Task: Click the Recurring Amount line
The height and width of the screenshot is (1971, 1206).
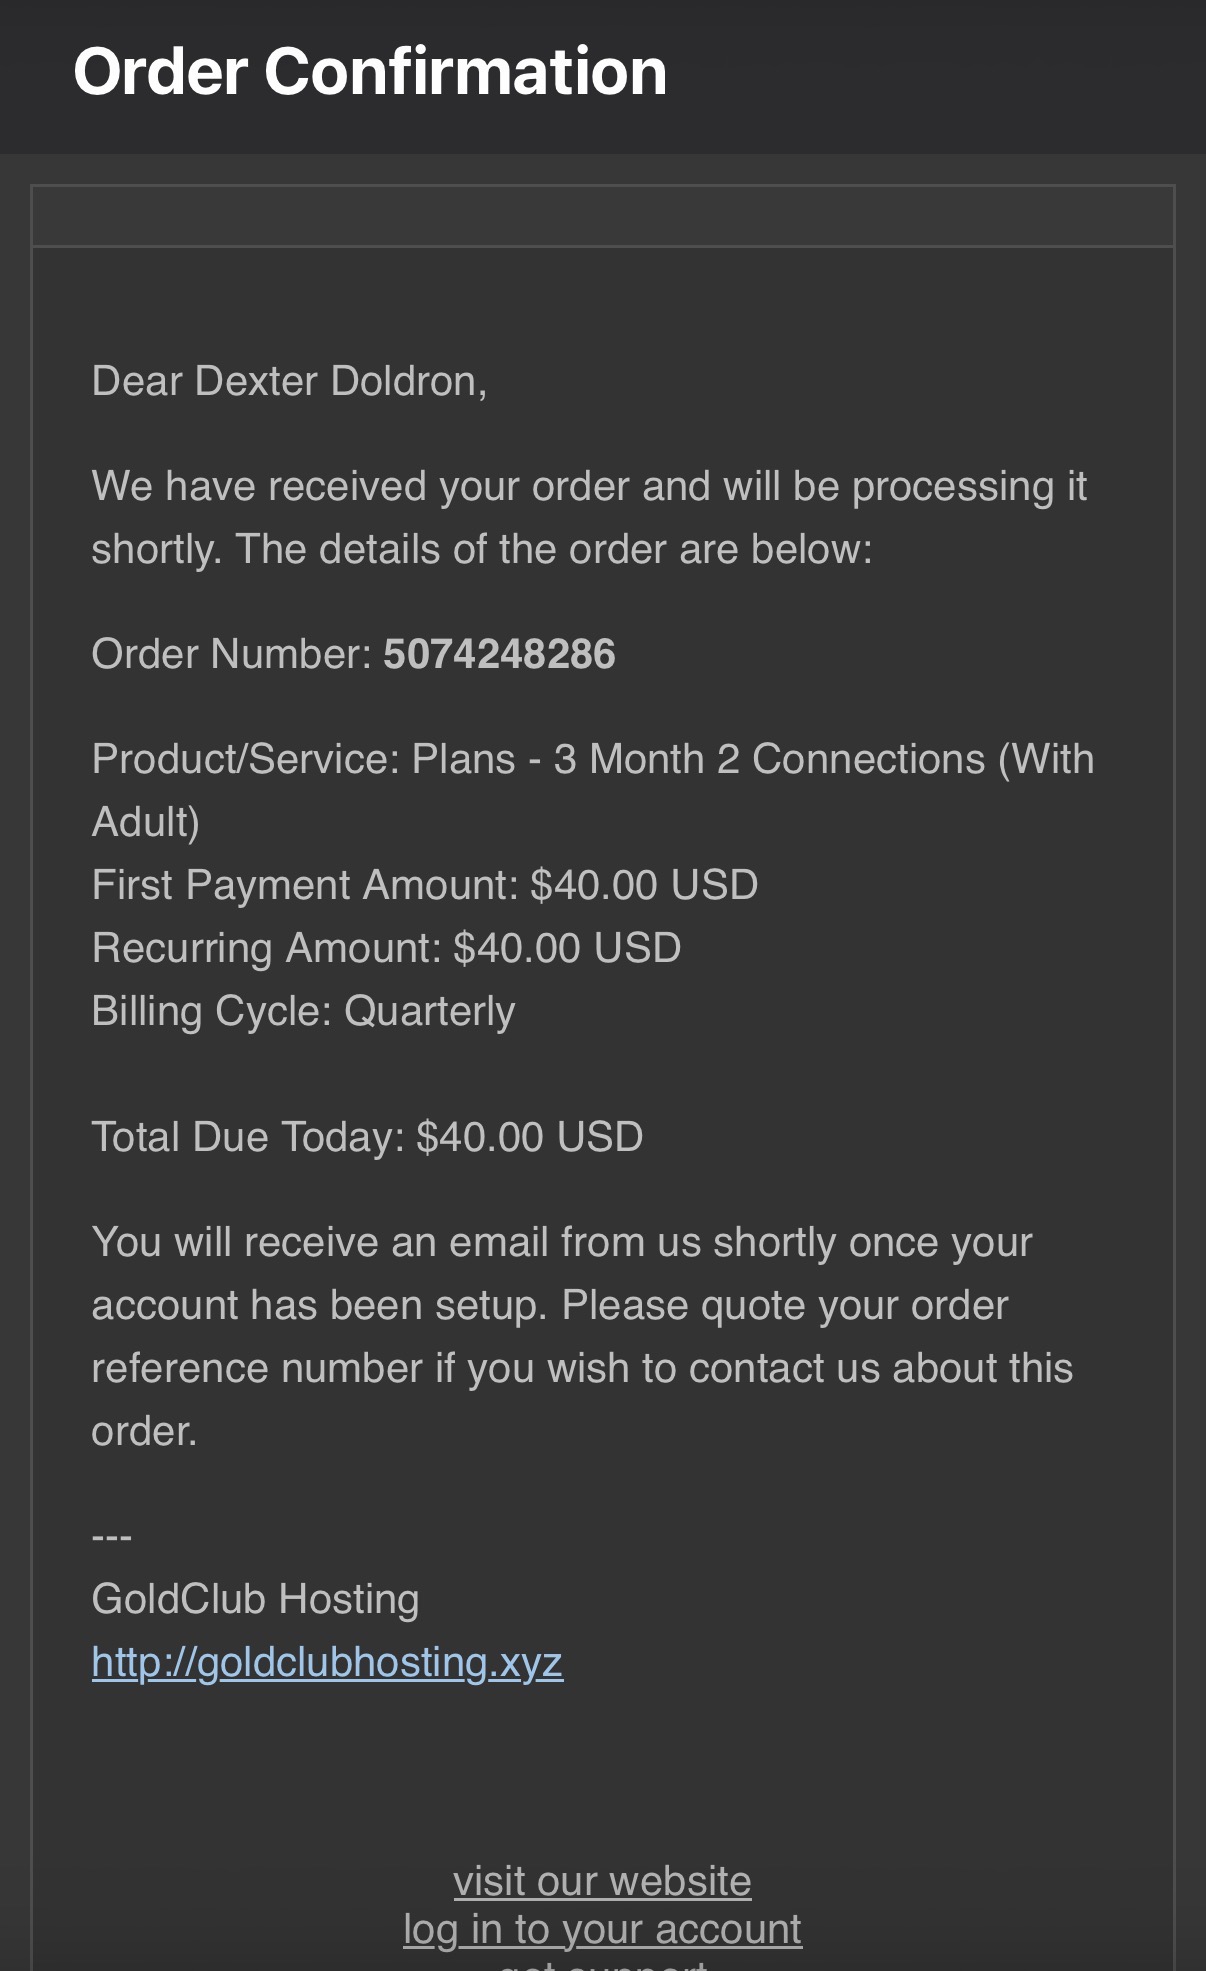Action: click(x=386, y=949)
